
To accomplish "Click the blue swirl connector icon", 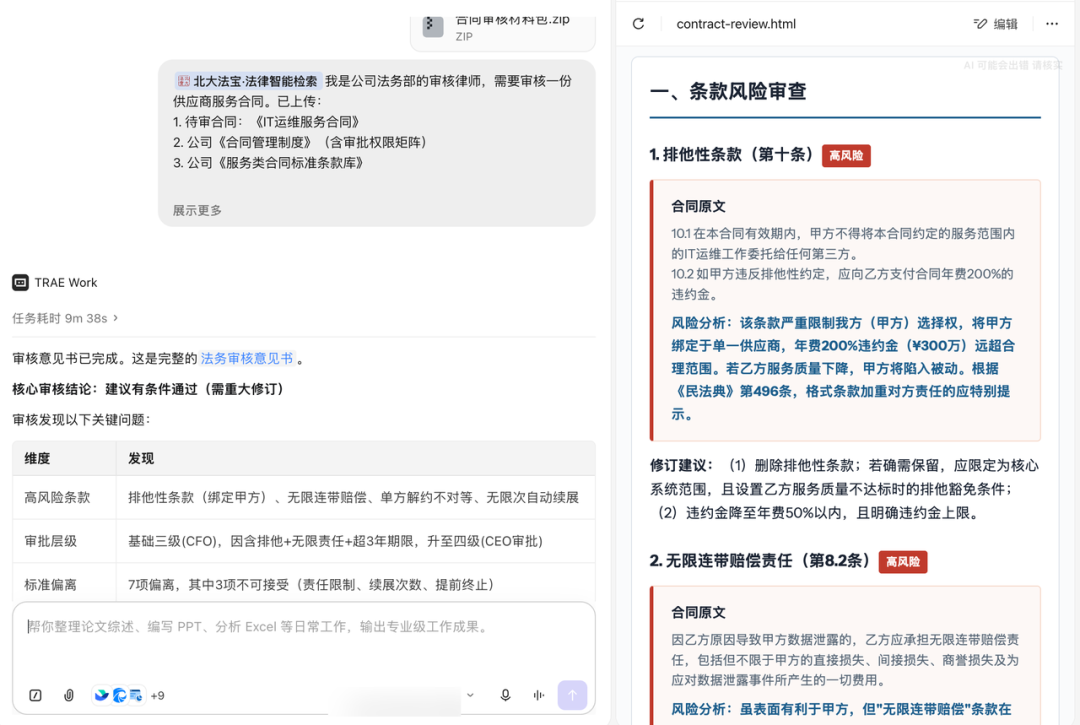I will click(x=119, y=695).
